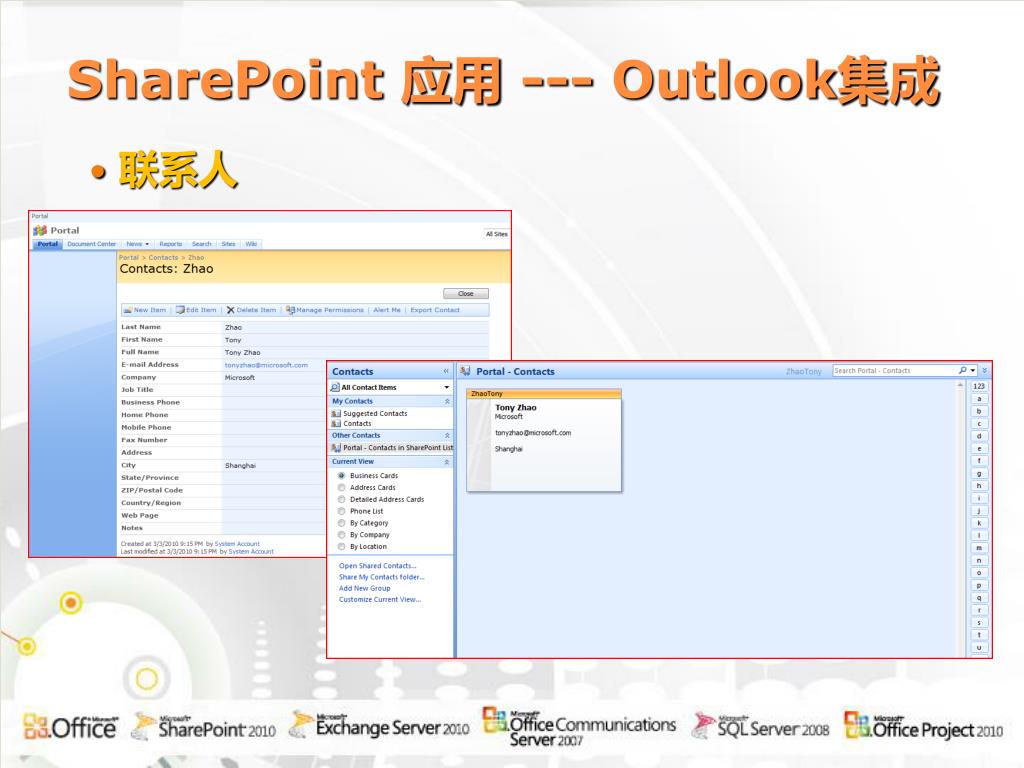Open the Wiki tab
This screenshot has height=768, width=1024.
(x=251, y=244)
